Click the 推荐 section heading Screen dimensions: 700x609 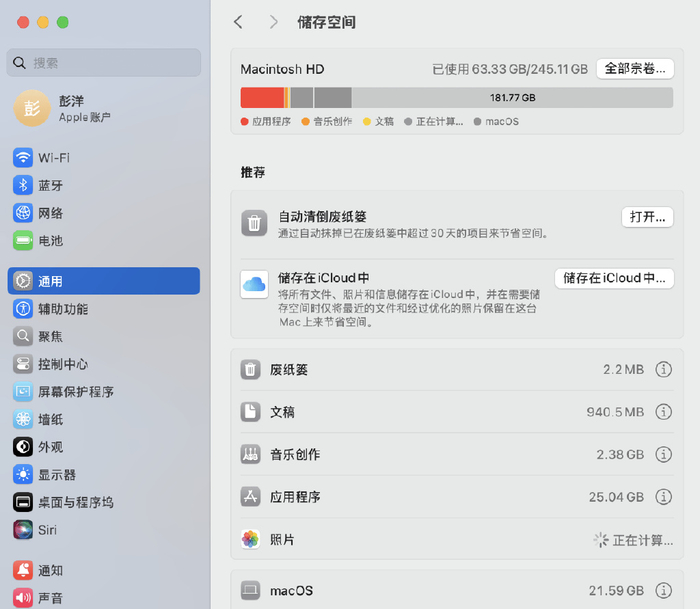[253, 172]
